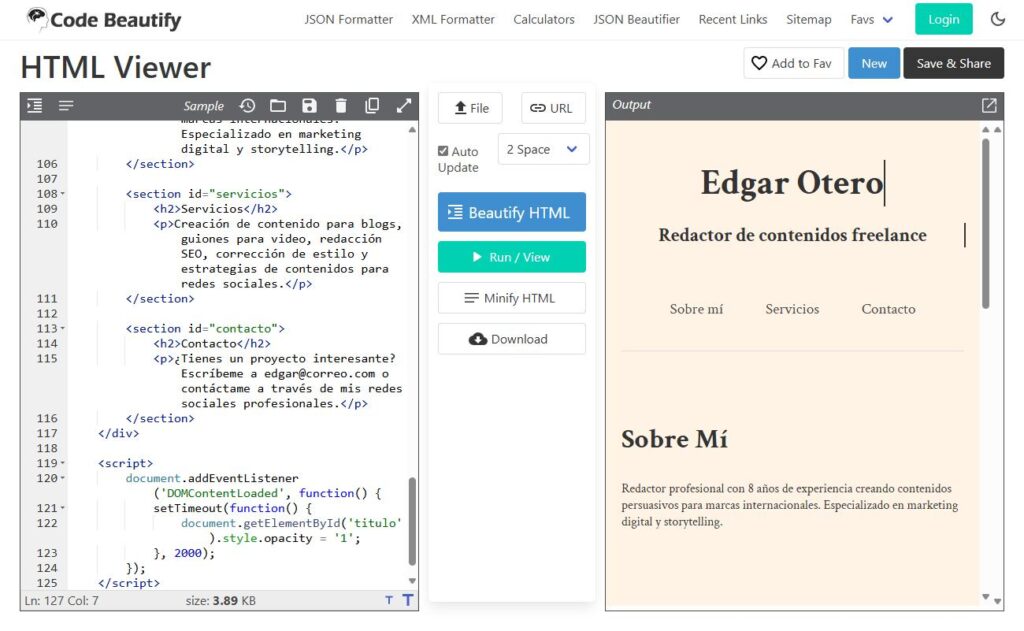Viewport: 1024px width, 631px height.
Task: Click the Run / View button
Action: click(511, 257)
